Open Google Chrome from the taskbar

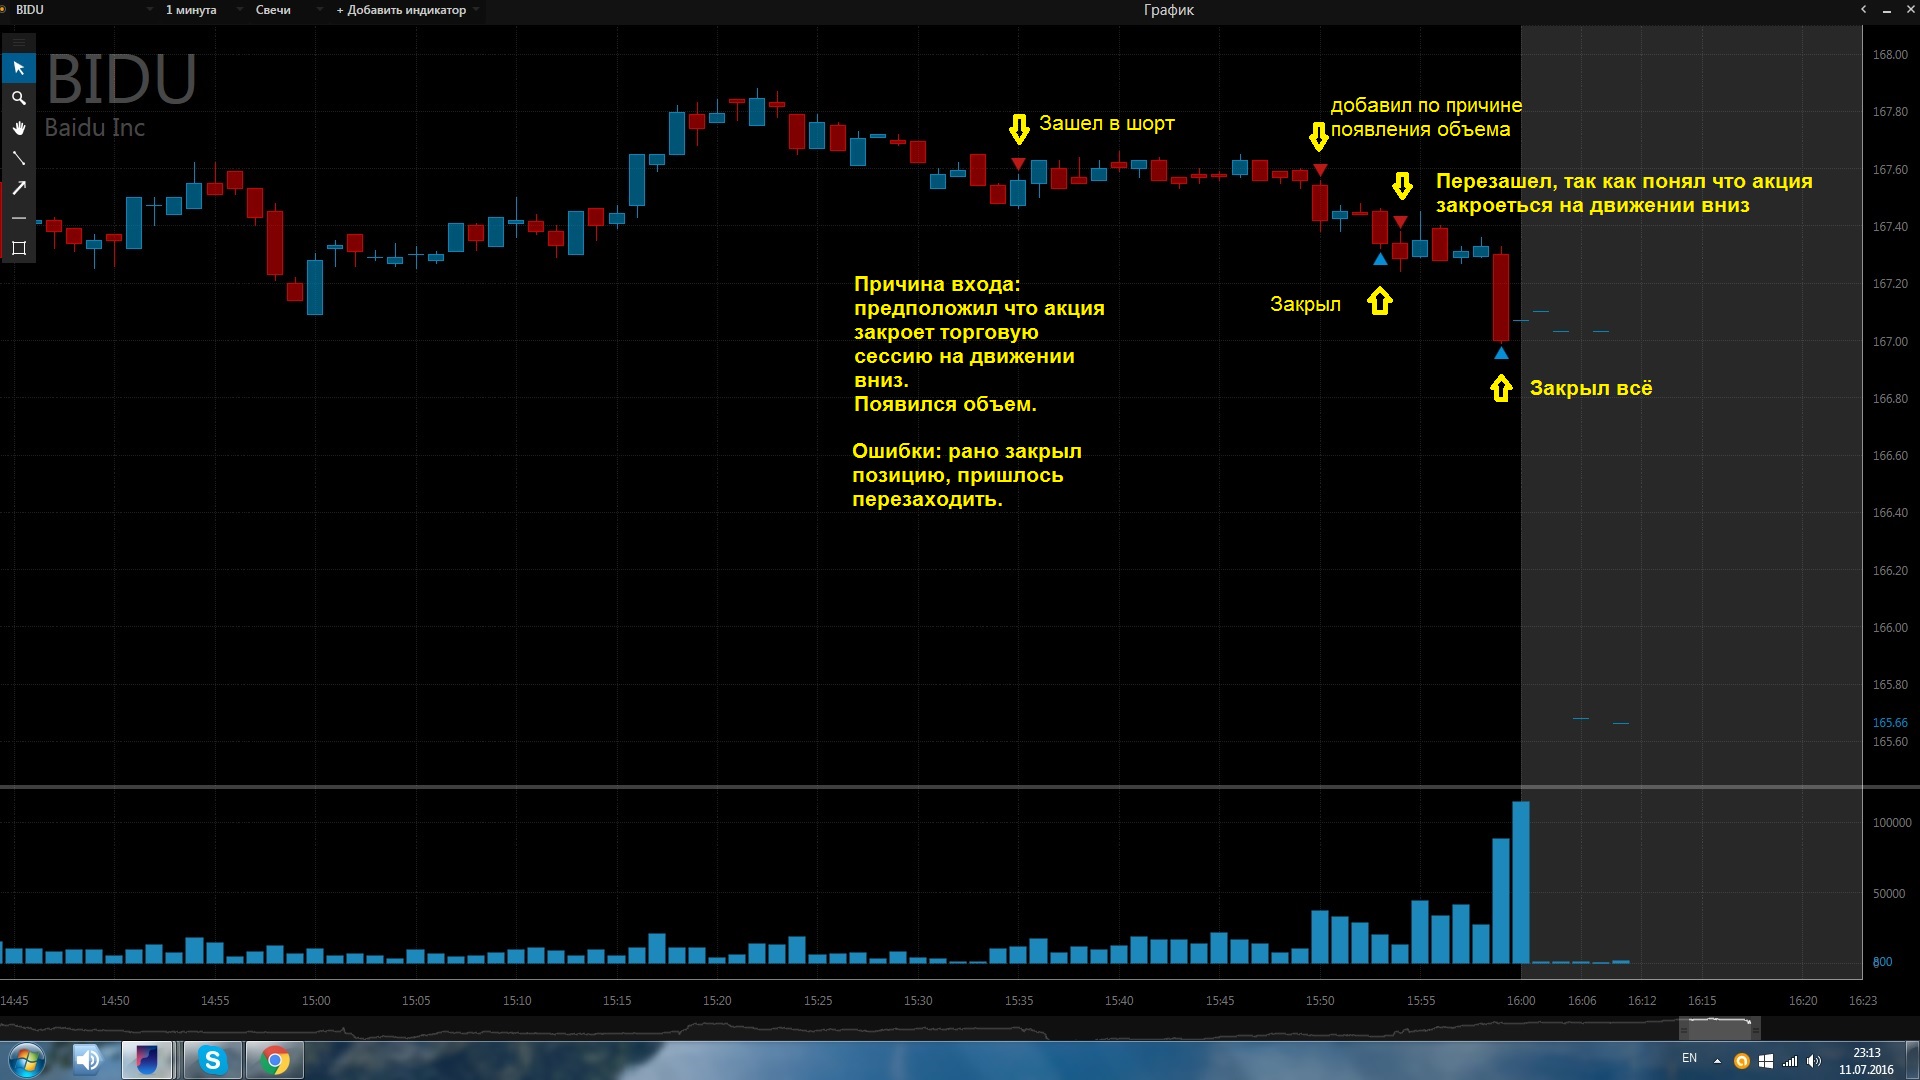(x=275, y=1060)
